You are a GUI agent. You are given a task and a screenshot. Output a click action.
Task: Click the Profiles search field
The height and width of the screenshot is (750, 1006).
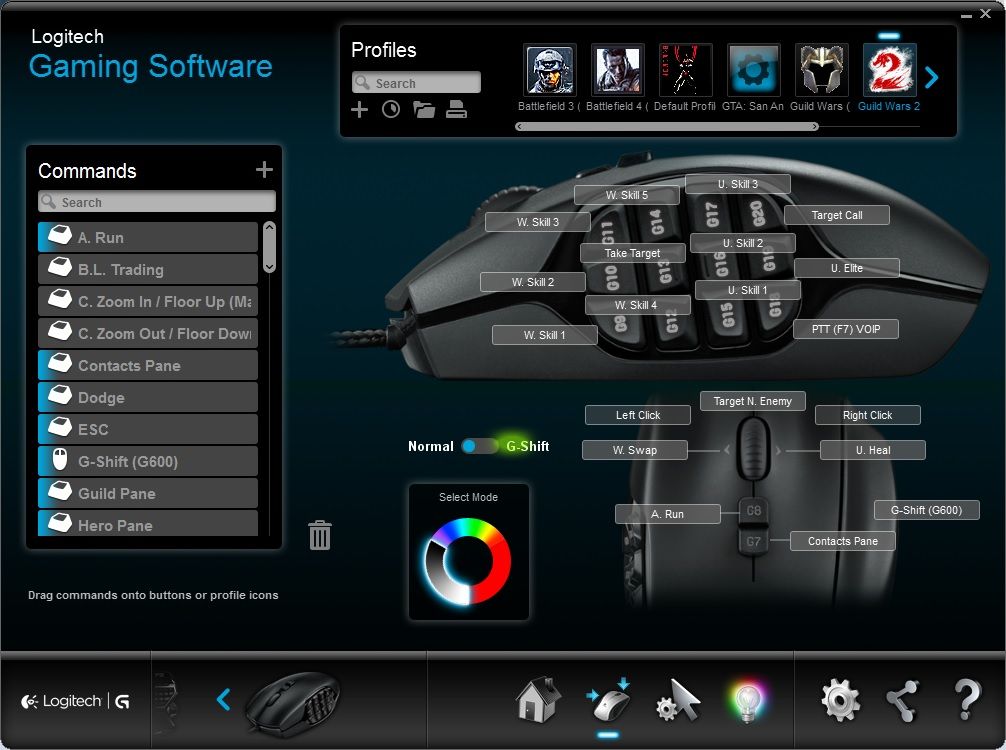coord(416,83)
